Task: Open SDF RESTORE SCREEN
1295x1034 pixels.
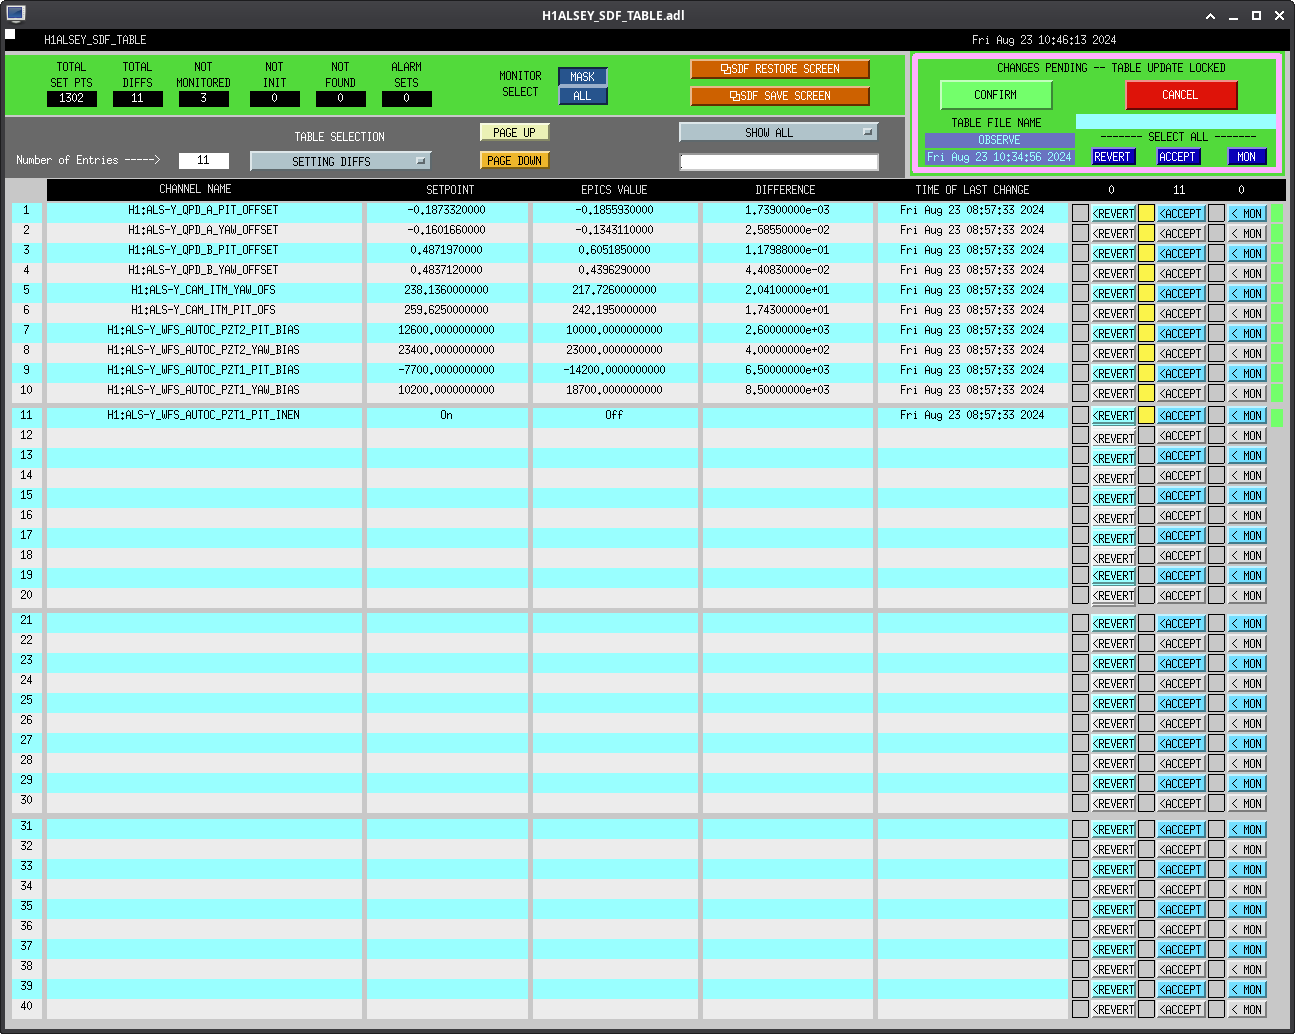Action: 780,69
